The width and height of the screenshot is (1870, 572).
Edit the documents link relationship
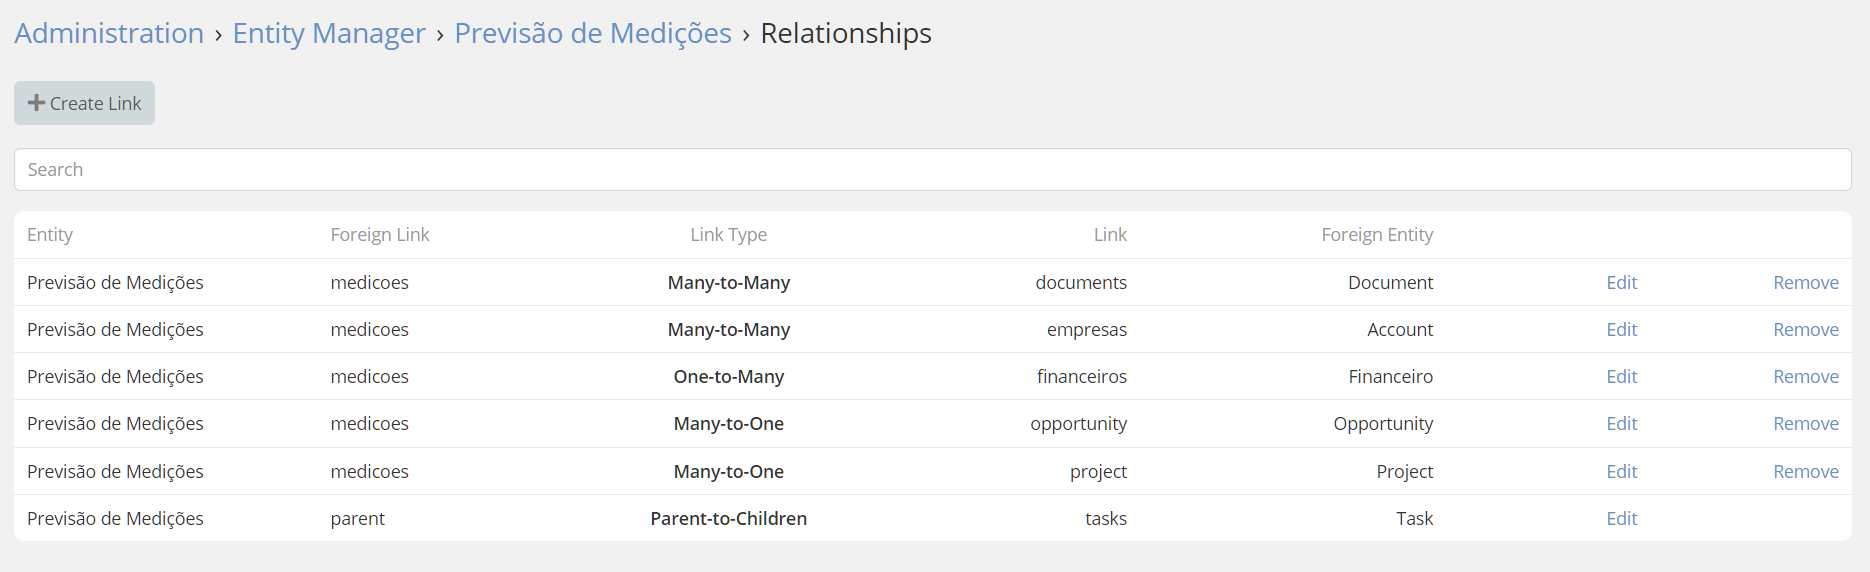pyautogui.click(x=1621, y=283)
